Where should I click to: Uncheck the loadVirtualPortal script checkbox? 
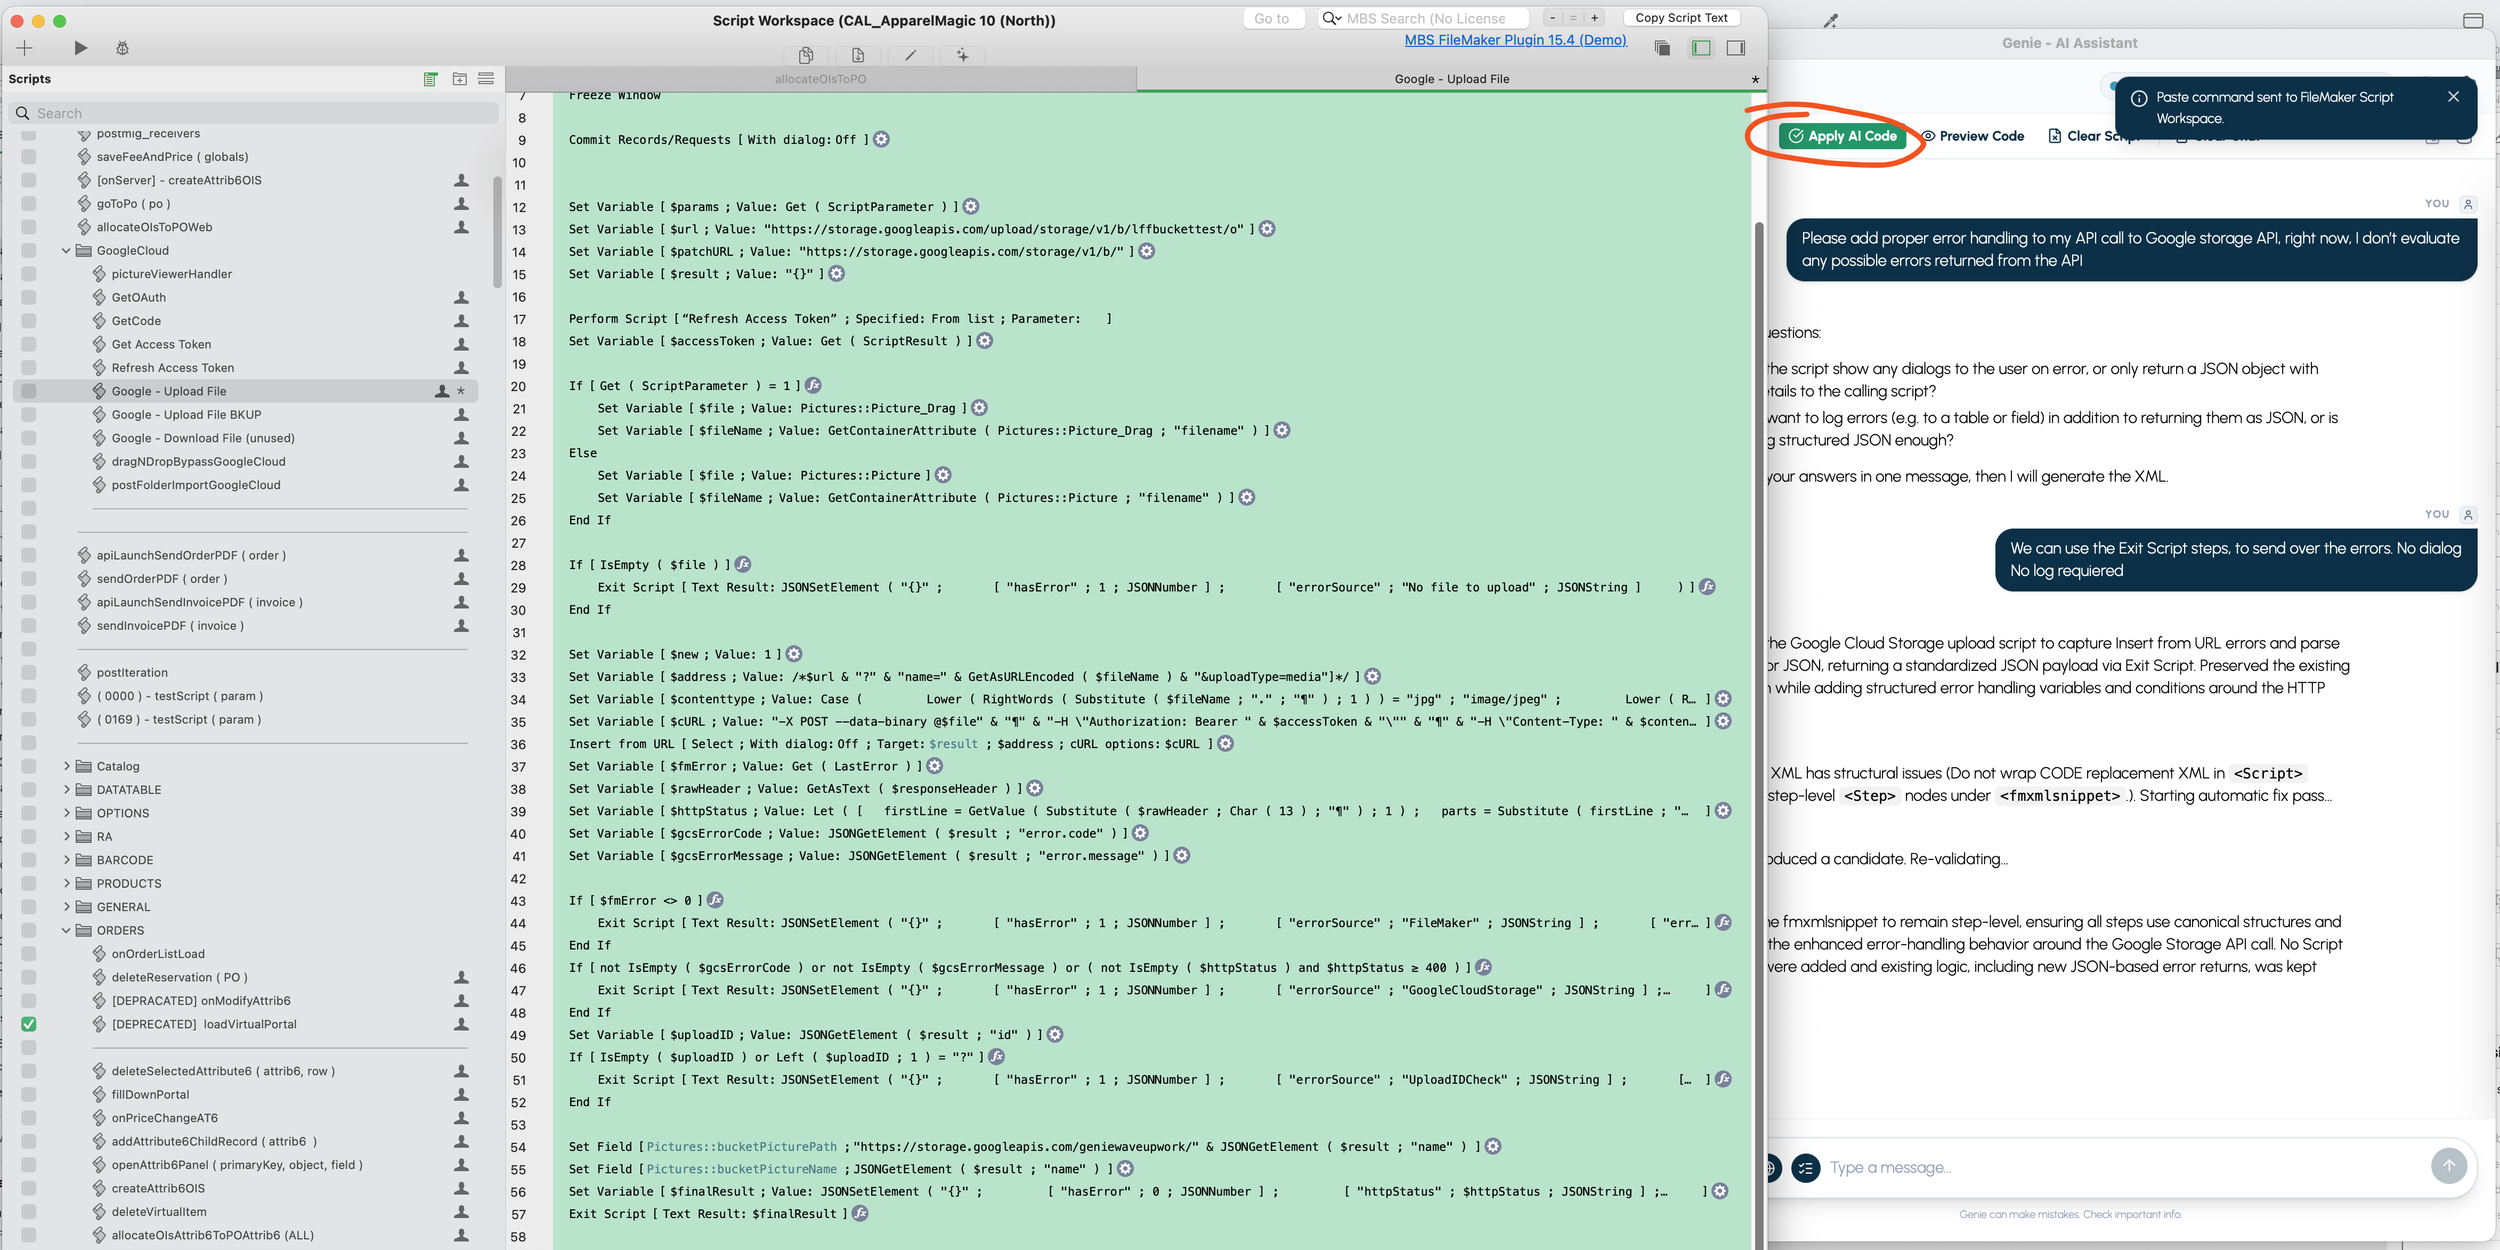click(x=29, y=1024)
